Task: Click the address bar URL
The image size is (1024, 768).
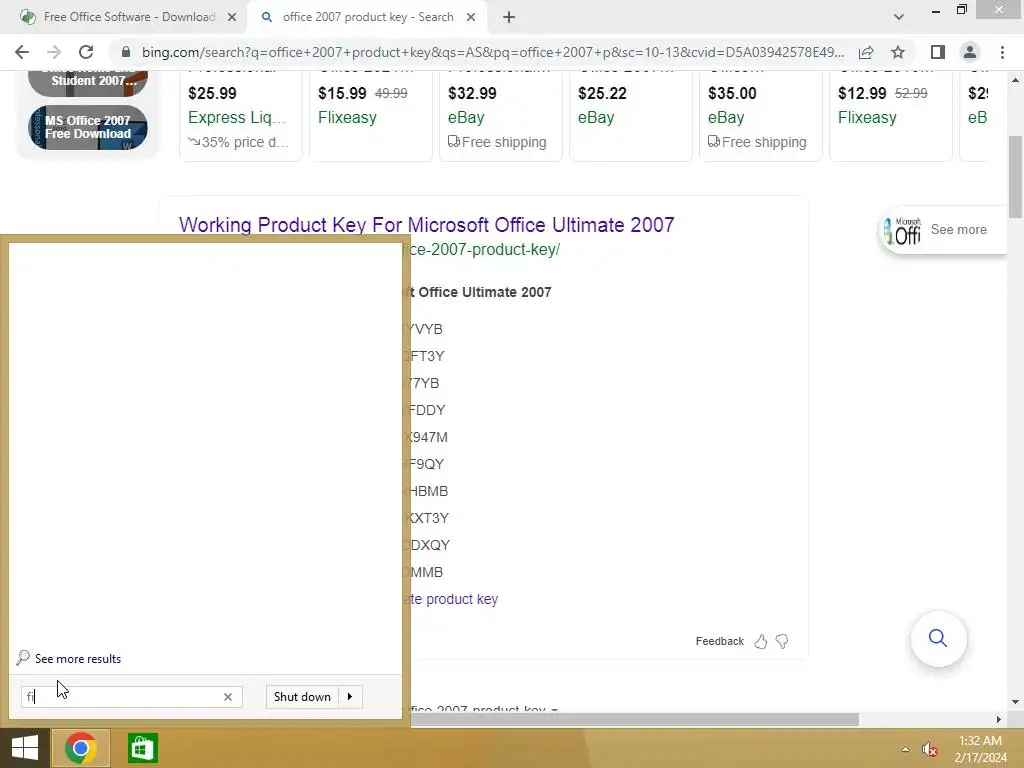Action: click(x=492, y=52)
